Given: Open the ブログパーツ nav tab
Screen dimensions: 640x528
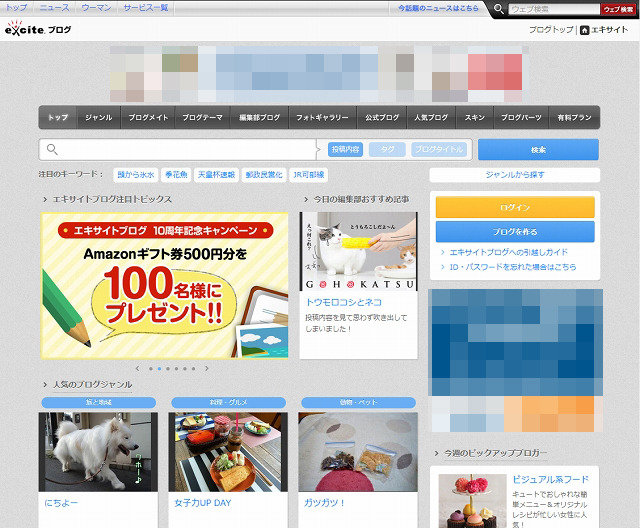Looking at the screenshot, I should tap(521, 117).
